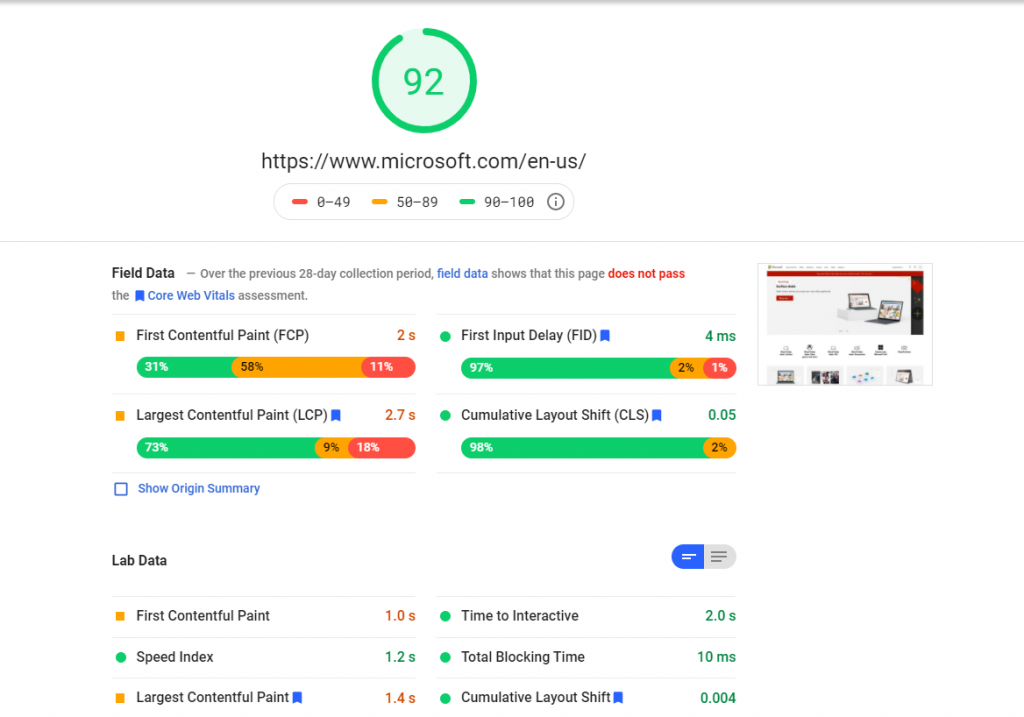The height and width of the screenshot is (717, 1024).
Task: Click the red 18% LCP bar segment
Action: coord(383,447)
